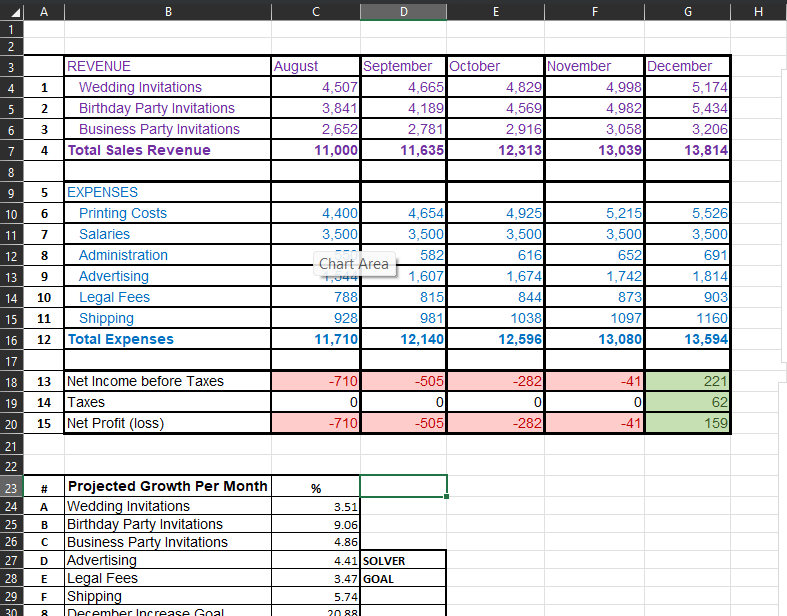Click the November heading cell

click(x=595, y=66)
